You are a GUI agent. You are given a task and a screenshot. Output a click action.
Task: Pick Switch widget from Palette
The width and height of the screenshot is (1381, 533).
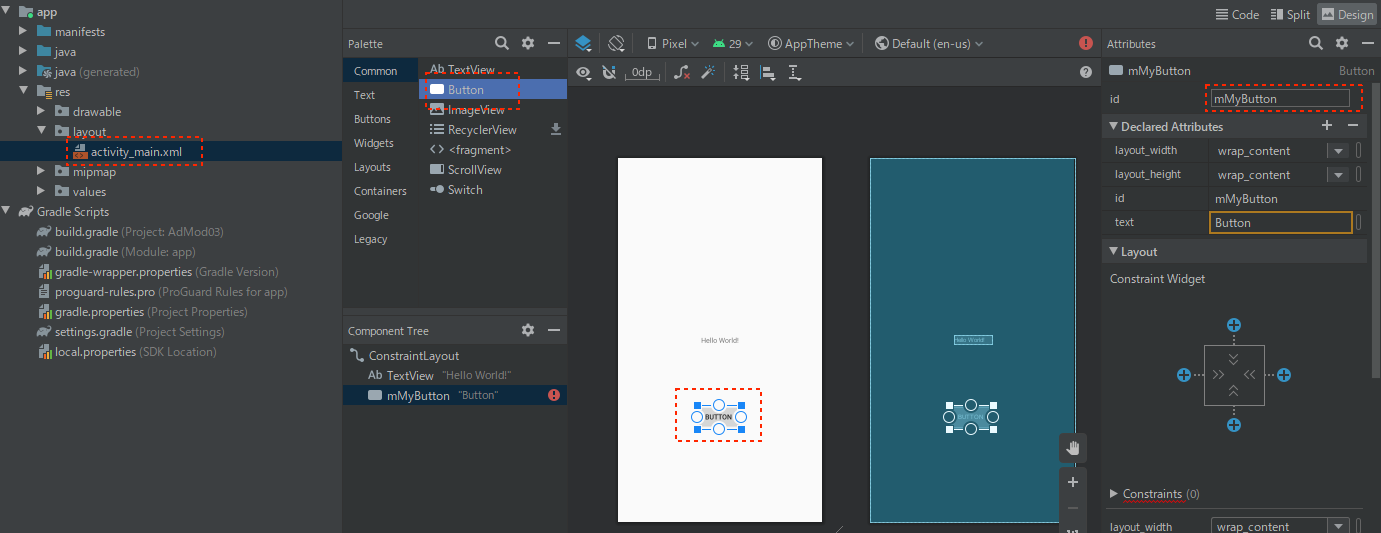492,189
